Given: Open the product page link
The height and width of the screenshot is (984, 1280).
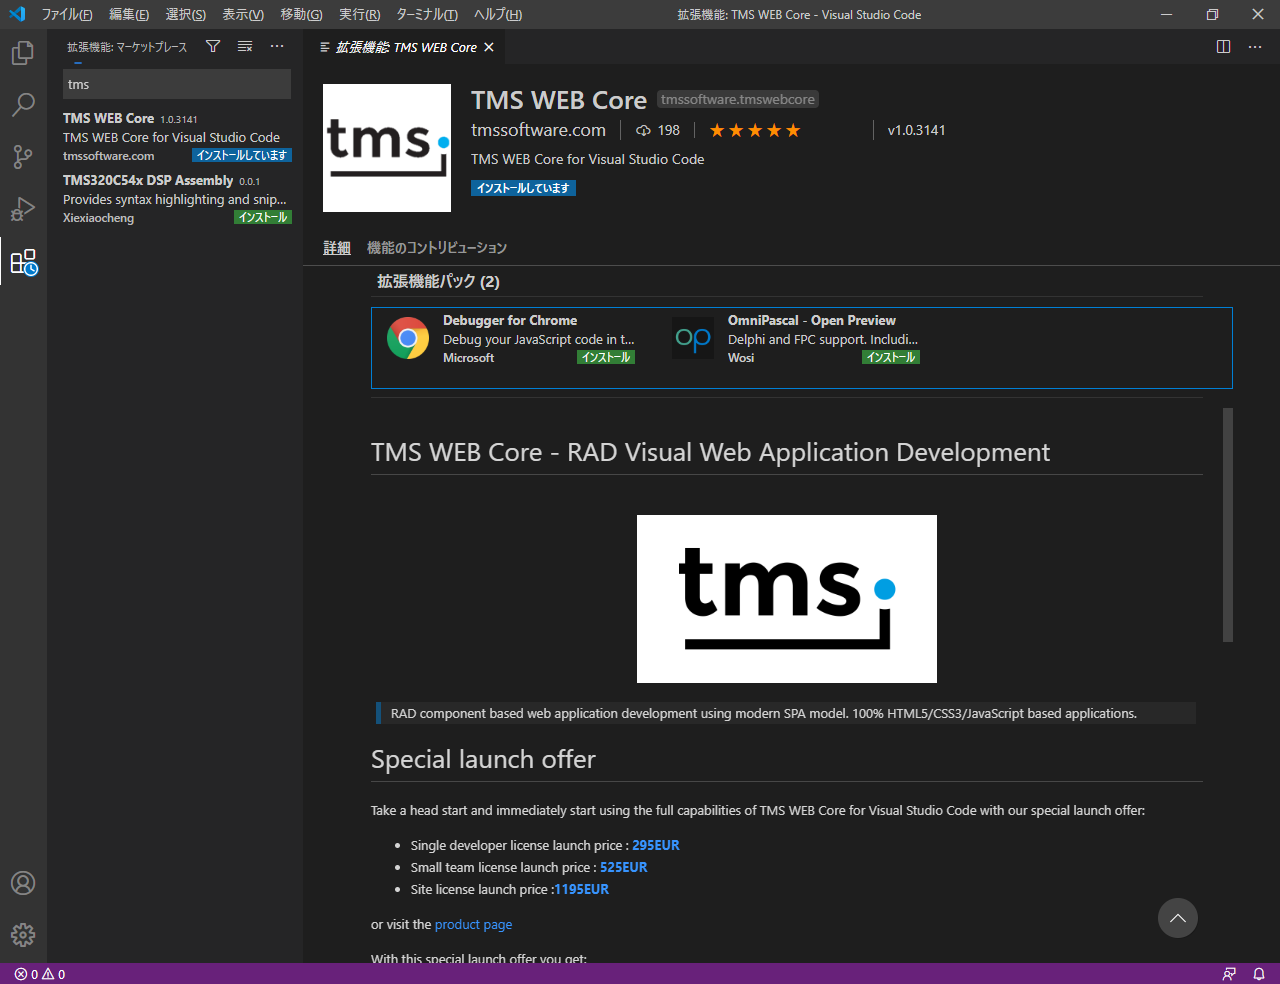Looking at the screenshot, I should [x=473, y=925].
